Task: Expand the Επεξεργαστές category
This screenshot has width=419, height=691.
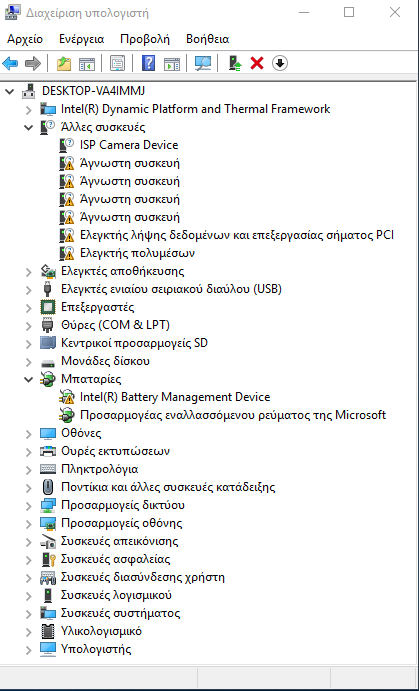Action: (x=29, y=307)
